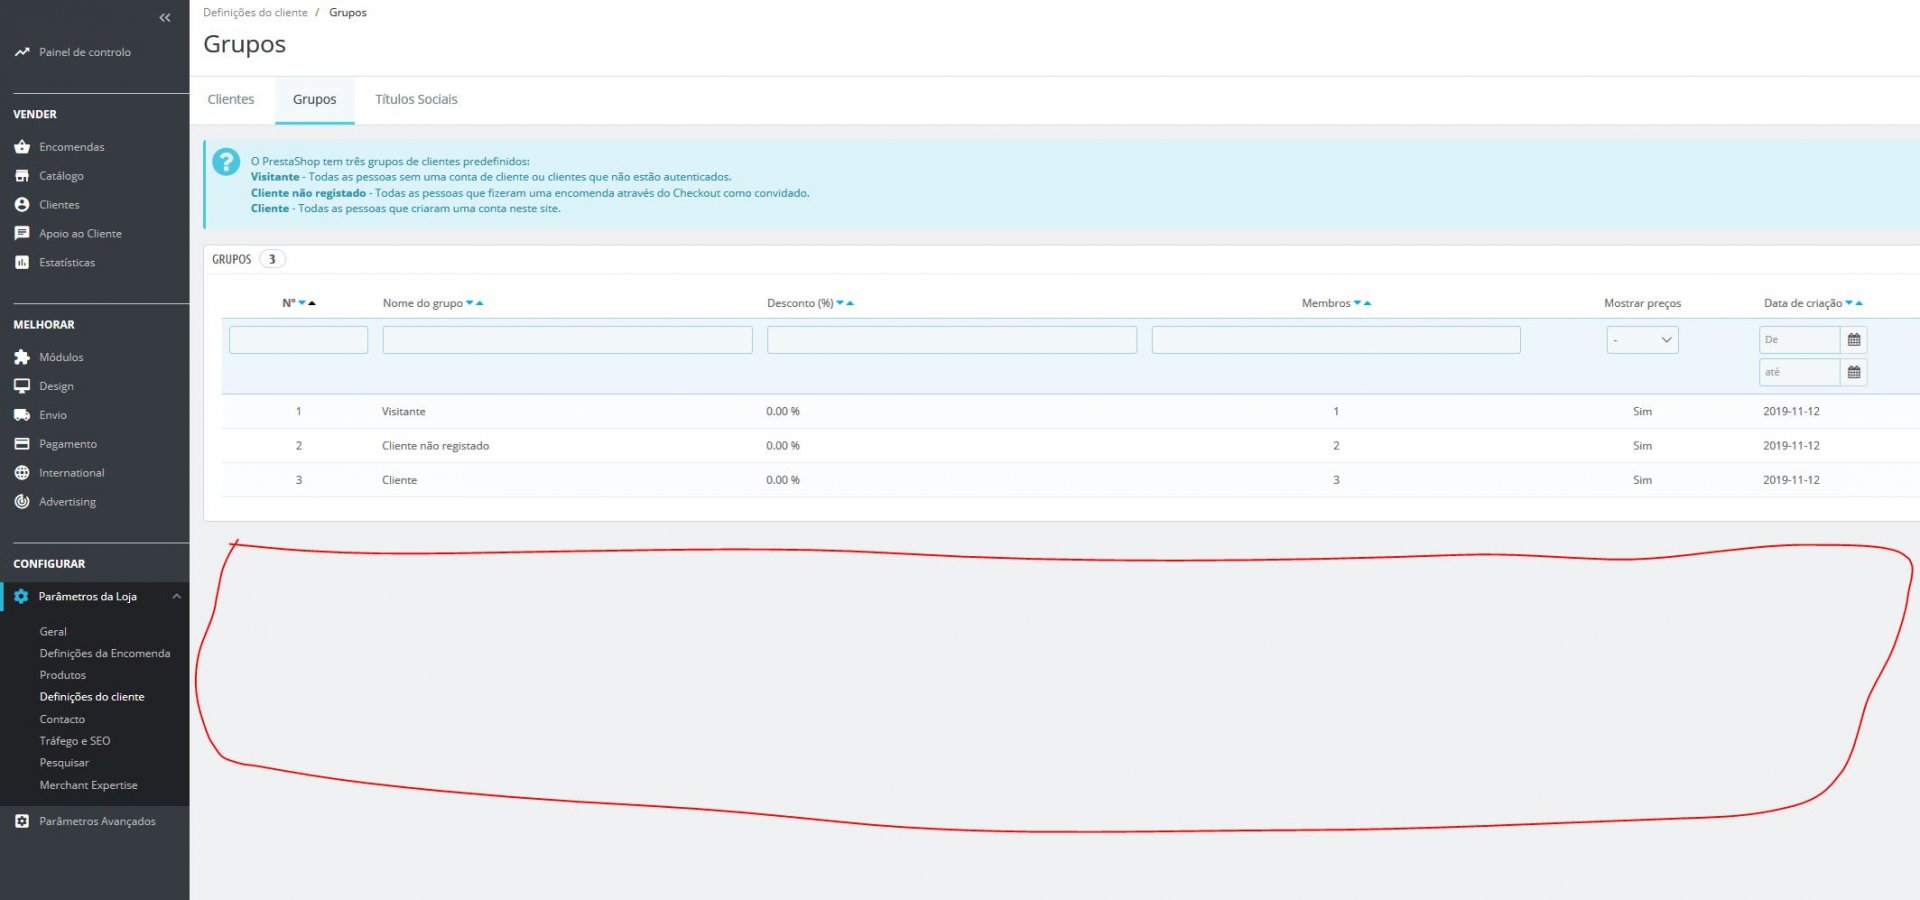The height and width of the screenshot is (900, 1920).
Task: Open Definições do cliente submenu item
Action: [x=92, y=697]
